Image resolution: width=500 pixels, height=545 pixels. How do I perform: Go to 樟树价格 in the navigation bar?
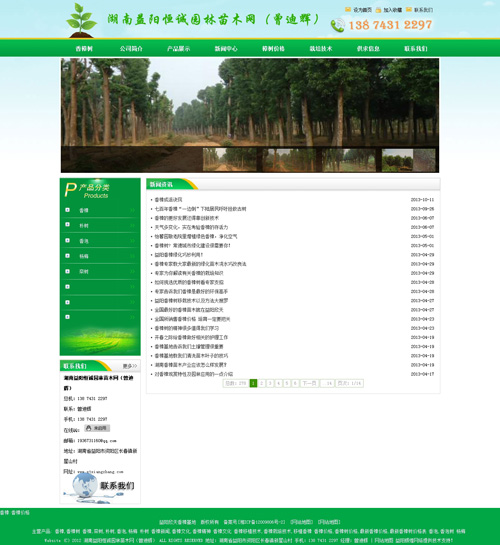[273, 49]
